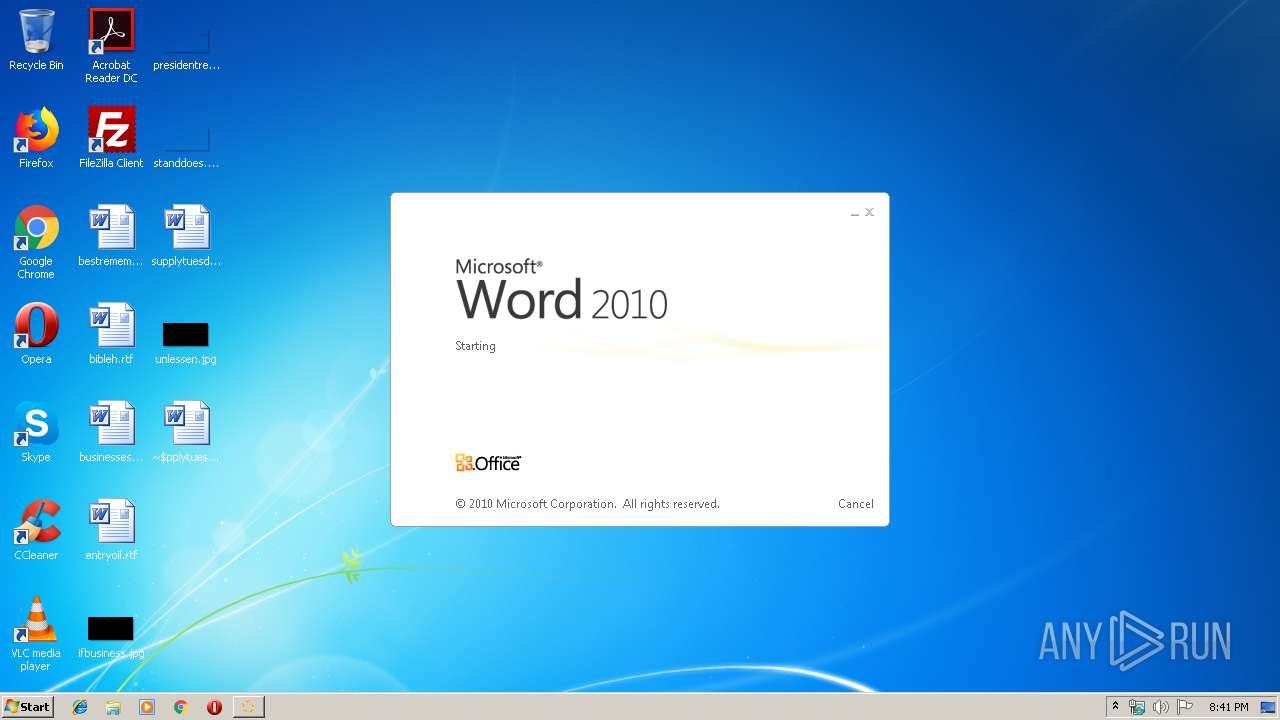Viewport: 1280px width, 720px height.
Task: Select the ~$pplytues... temp file
Action: tap(186, 432)
